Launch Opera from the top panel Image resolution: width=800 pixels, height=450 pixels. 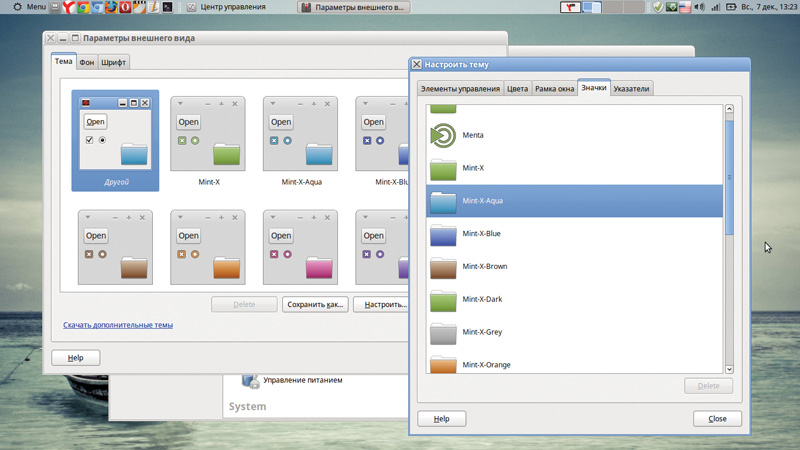[125, 7]
